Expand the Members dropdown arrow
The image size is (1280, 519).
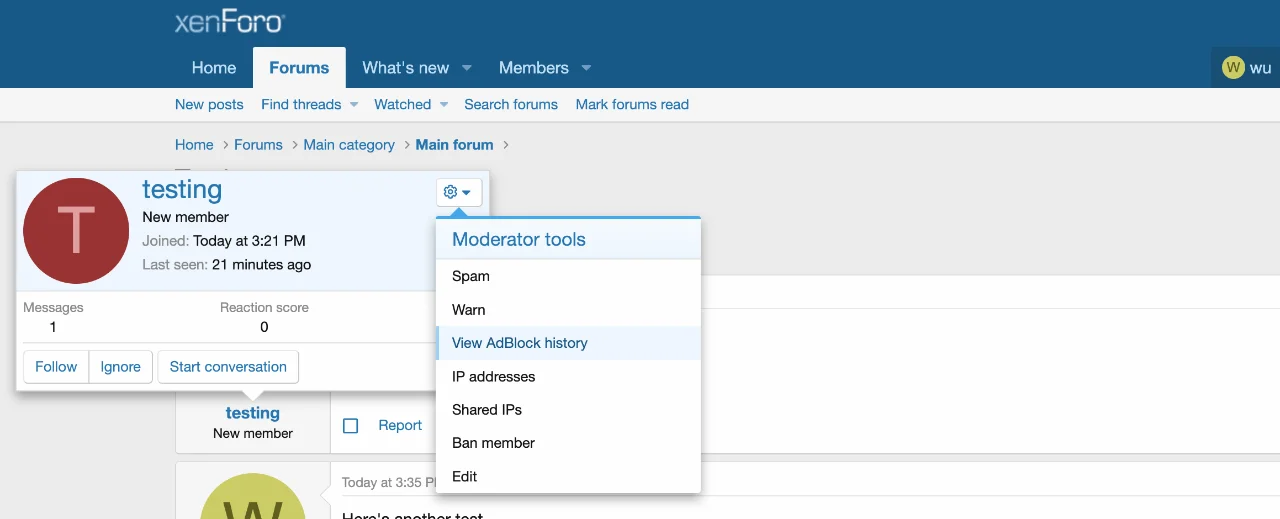click(x=586, y=68)
